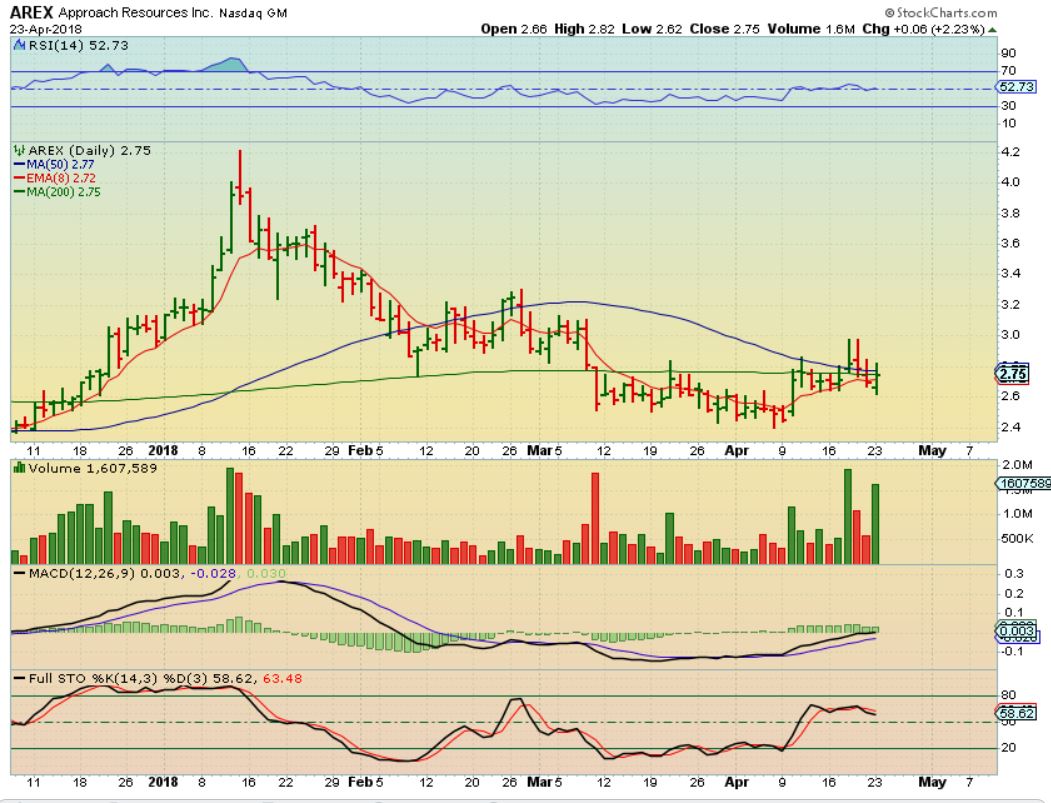Click the High 2.82 value
The width and height of the screenshot is (1051, 803).
(x=584, y=29)
